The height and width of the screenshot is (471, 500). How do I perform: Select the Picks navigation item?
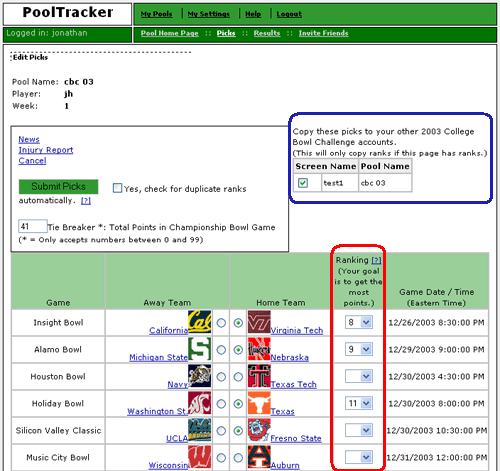point(226,33)
